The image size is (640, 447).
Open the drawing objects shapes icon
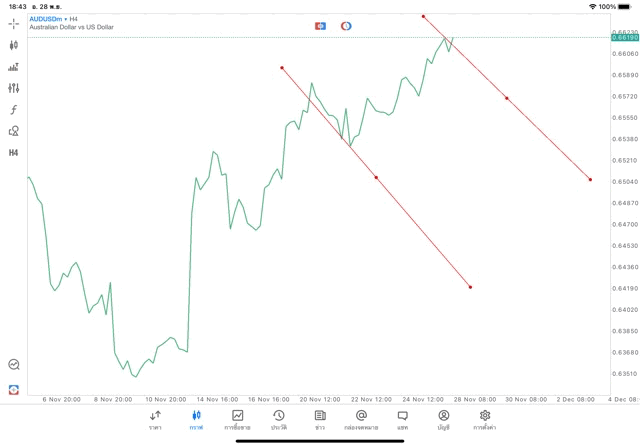click(x=14, y=131)
